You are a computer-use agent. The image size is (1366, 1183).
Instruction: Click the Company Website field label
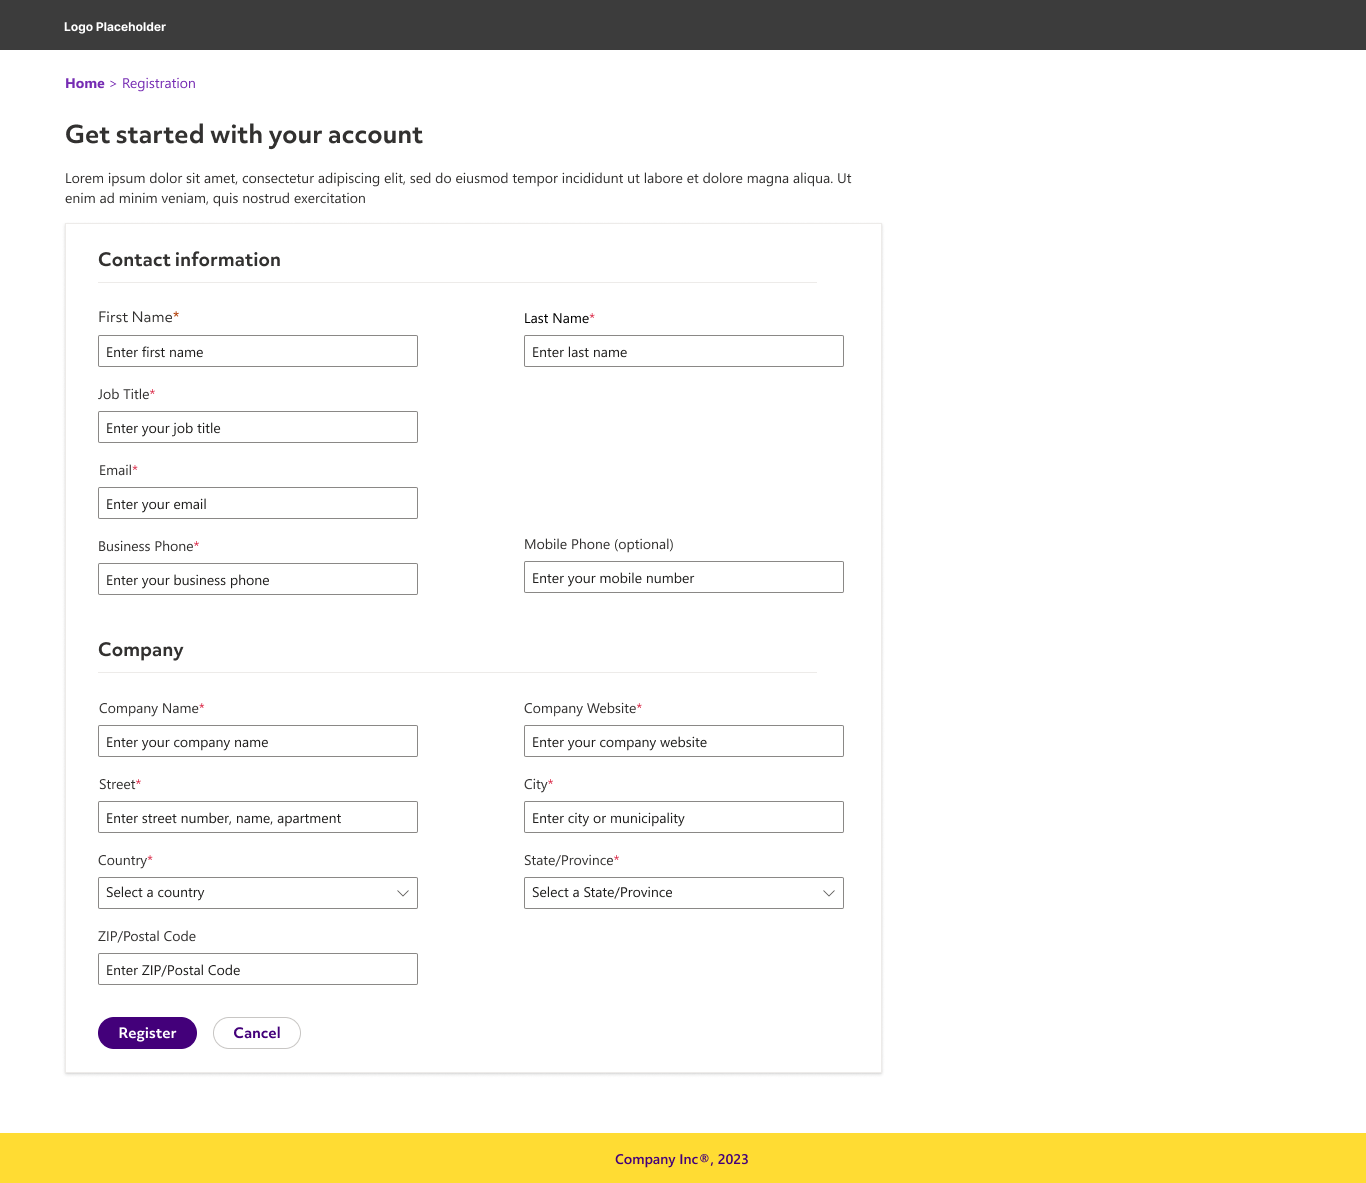pos(583,708)
